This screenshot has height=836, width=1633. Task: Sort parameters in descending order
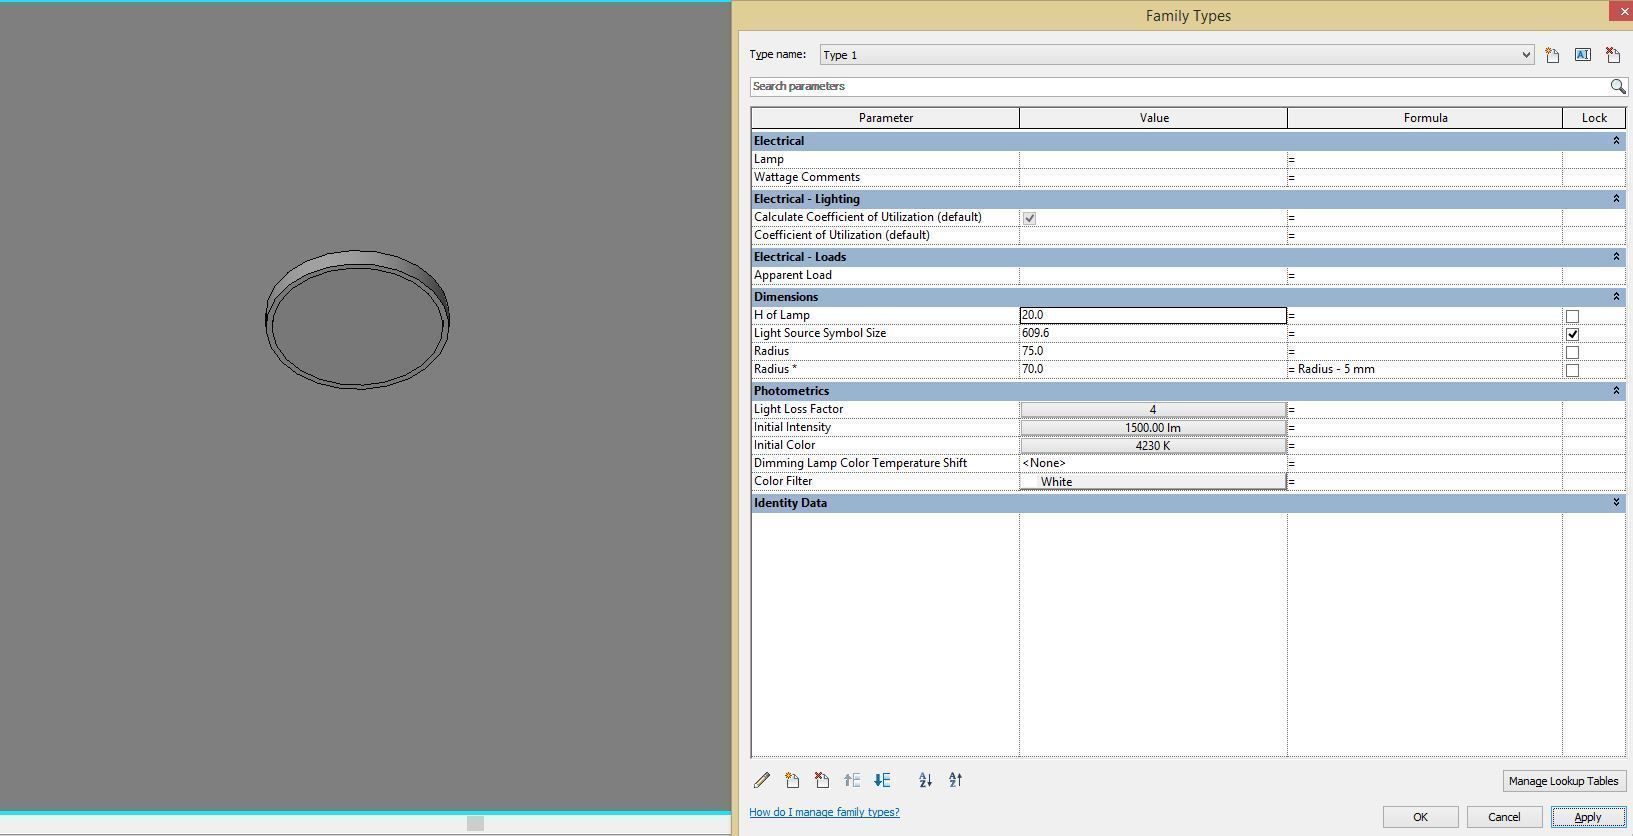coord(955,780)
